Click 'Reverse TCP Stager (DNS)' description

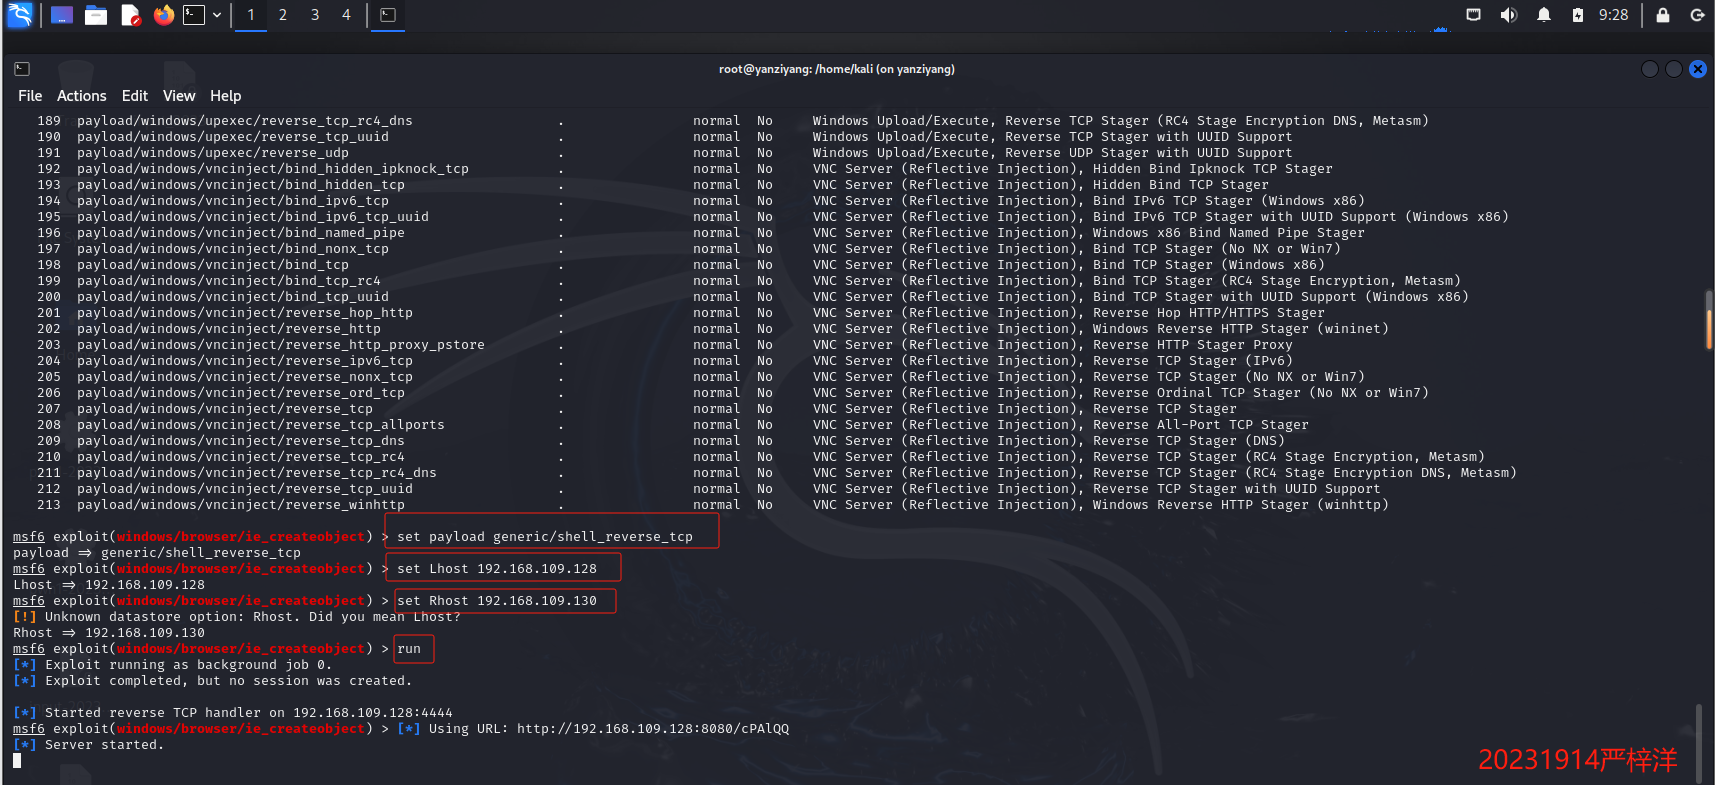click(1189, 441)
